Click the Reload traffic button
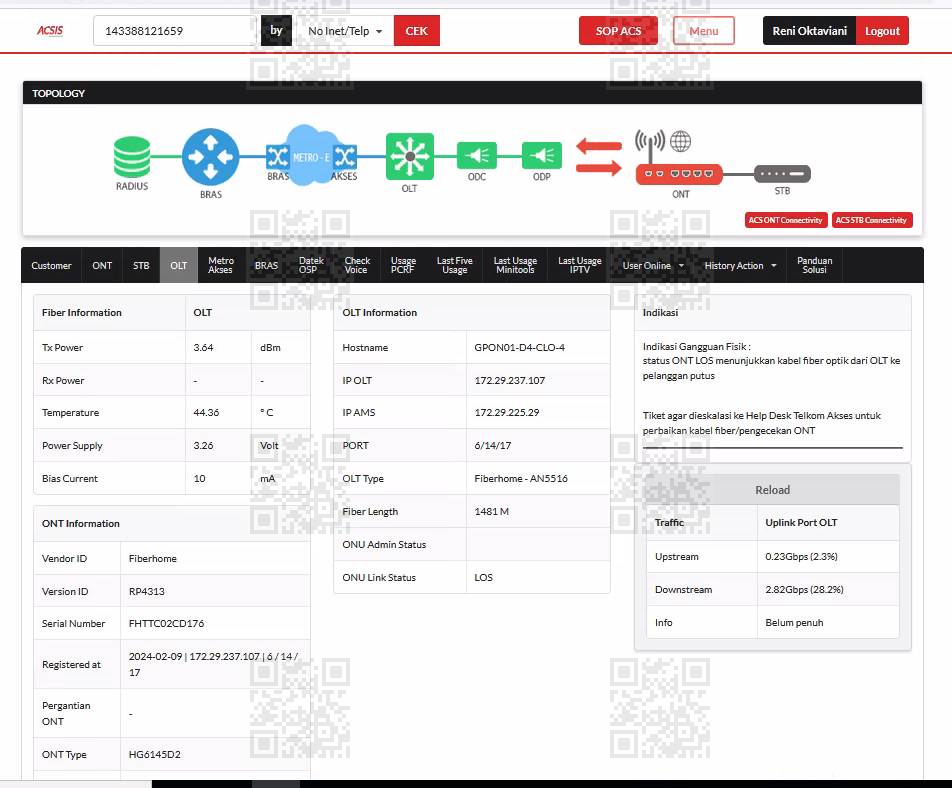This screenshot has width=952, height=788. (x=772, y=490)
